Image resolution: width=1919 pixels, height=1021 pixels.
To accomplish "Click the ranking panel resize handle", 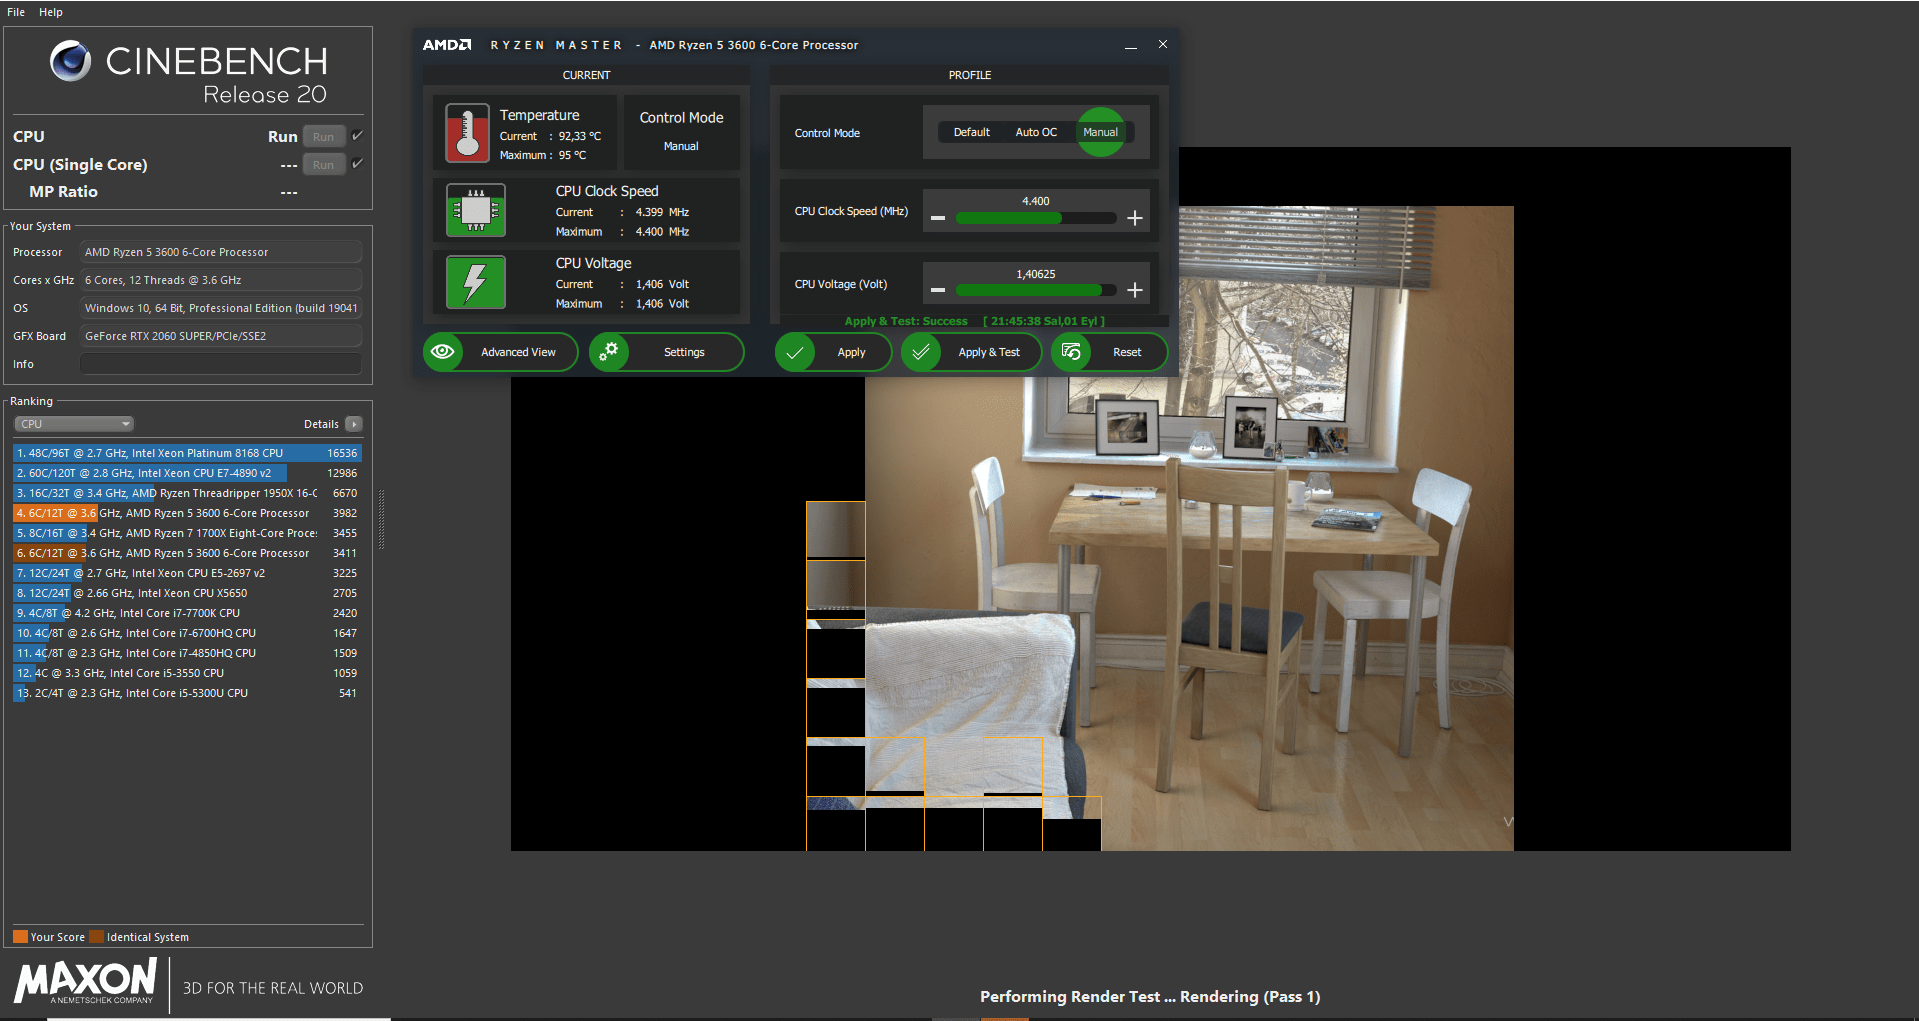I will (x=381, y=520).
